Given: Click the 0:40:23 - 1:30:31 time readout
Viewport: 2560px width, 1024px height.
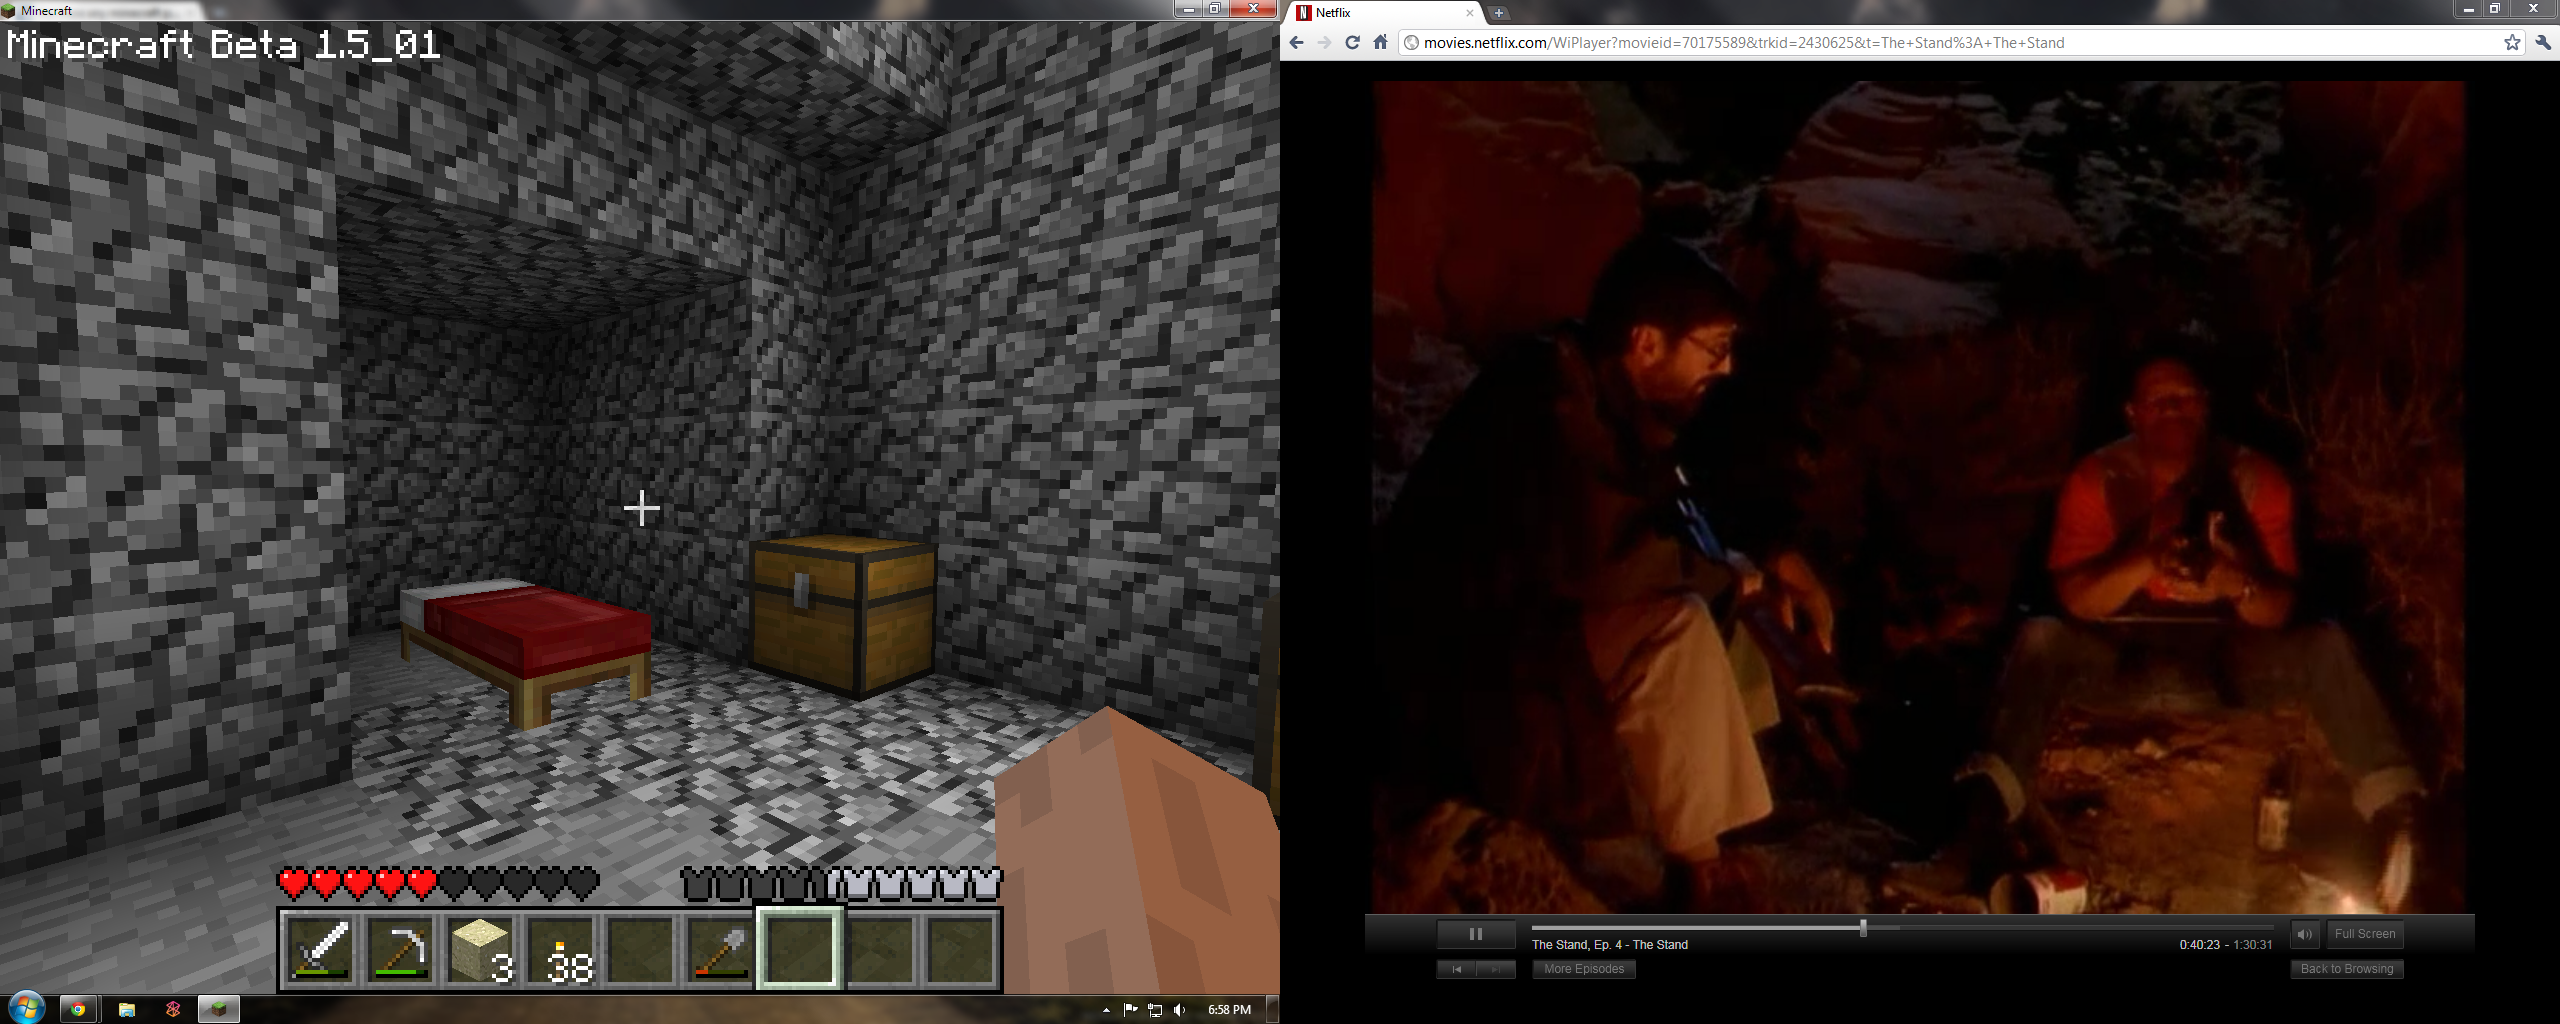Looking at the screenshot, I should 2226,945.
